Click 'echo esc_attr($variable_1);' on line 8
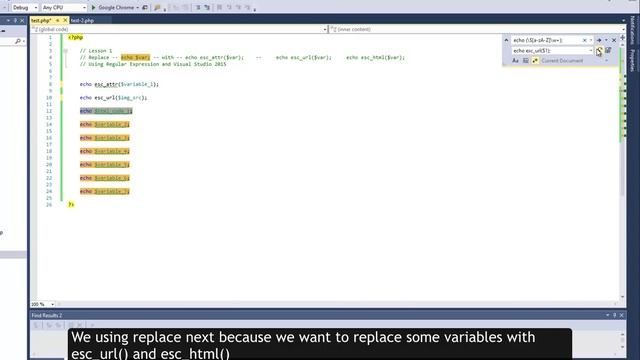The height and width of the screenshot is (360, 640). (x=119, y=84)
